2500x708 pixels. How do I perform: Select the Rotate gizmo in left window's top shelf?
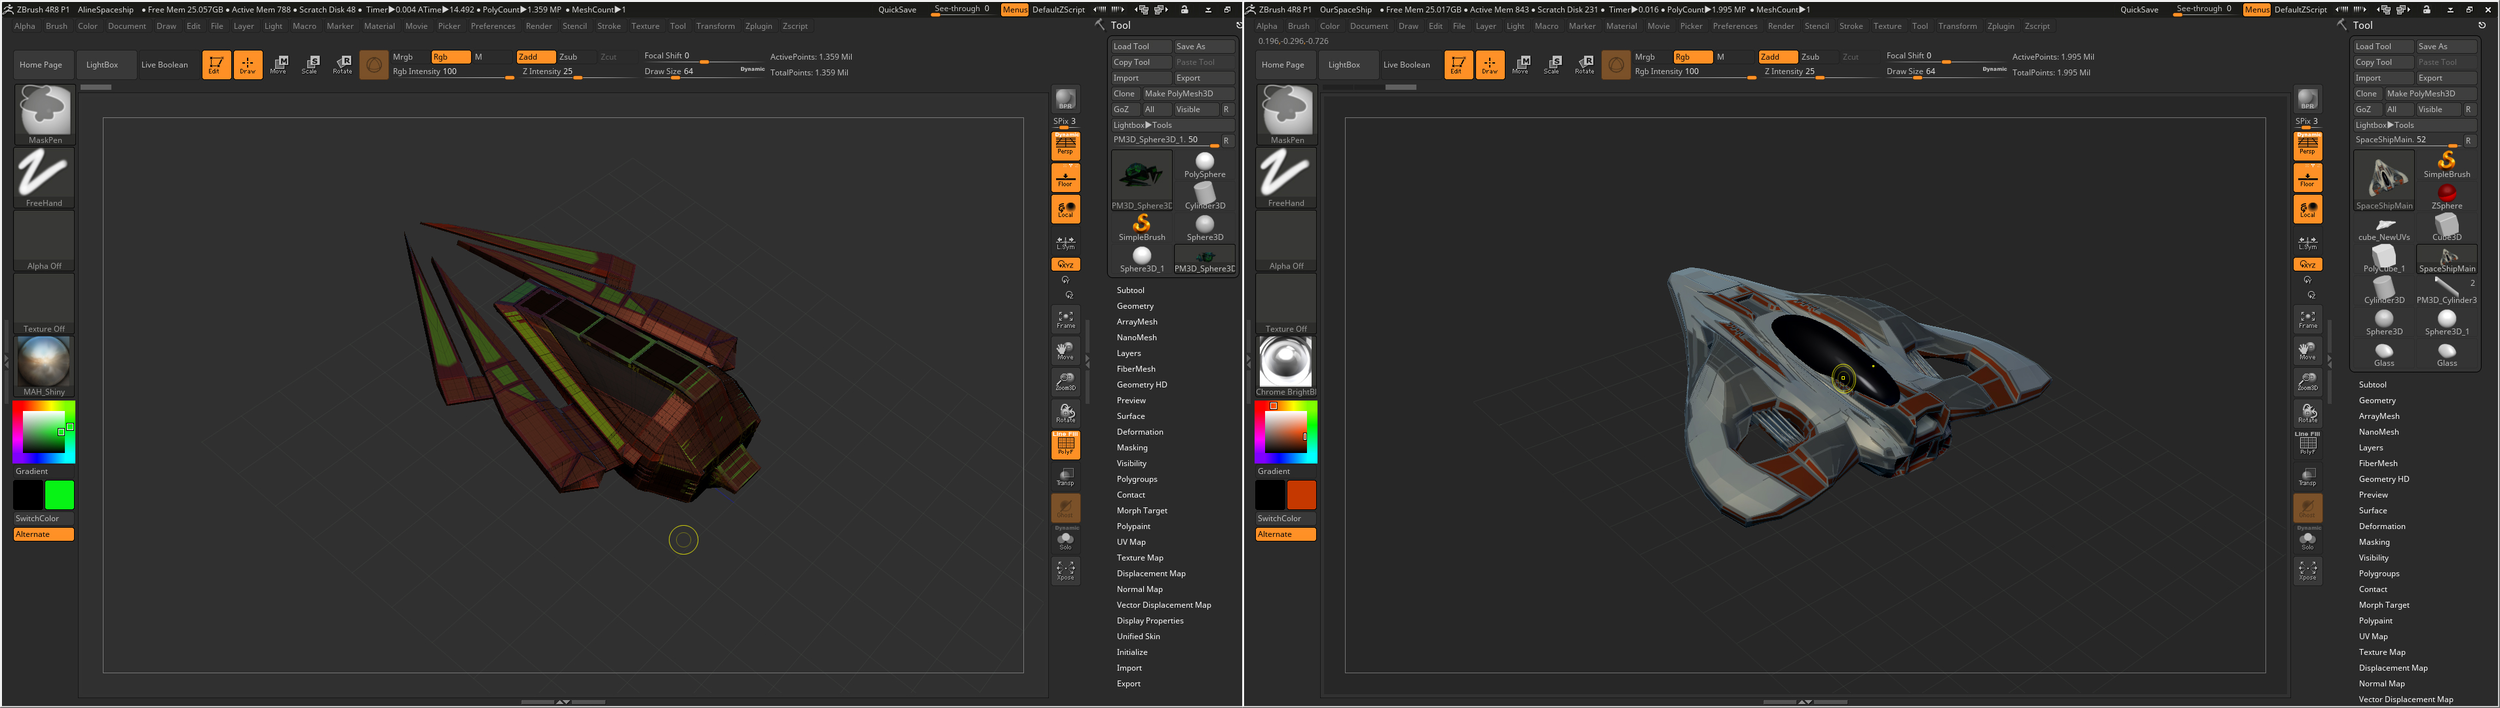pos(342,65)
